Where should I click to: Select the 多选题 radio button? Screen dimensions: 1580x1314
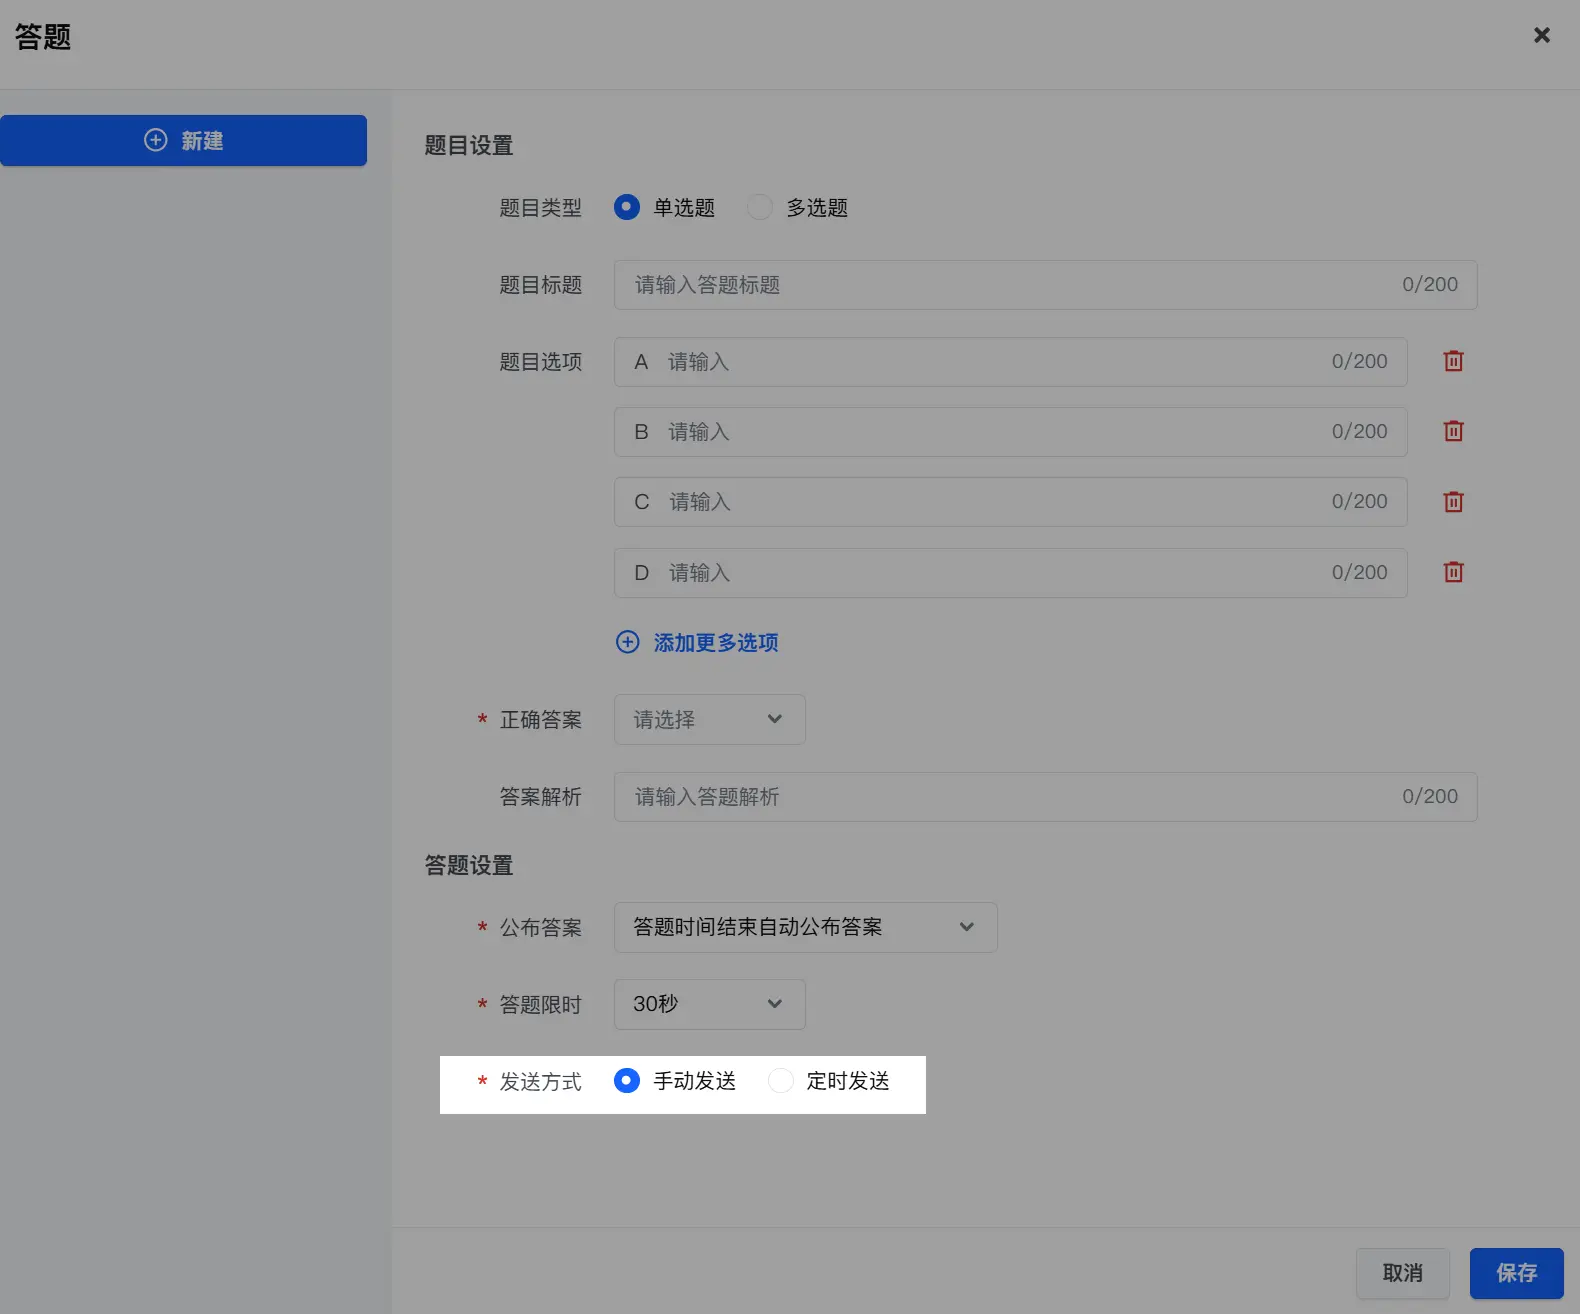(x=760, y=207)
